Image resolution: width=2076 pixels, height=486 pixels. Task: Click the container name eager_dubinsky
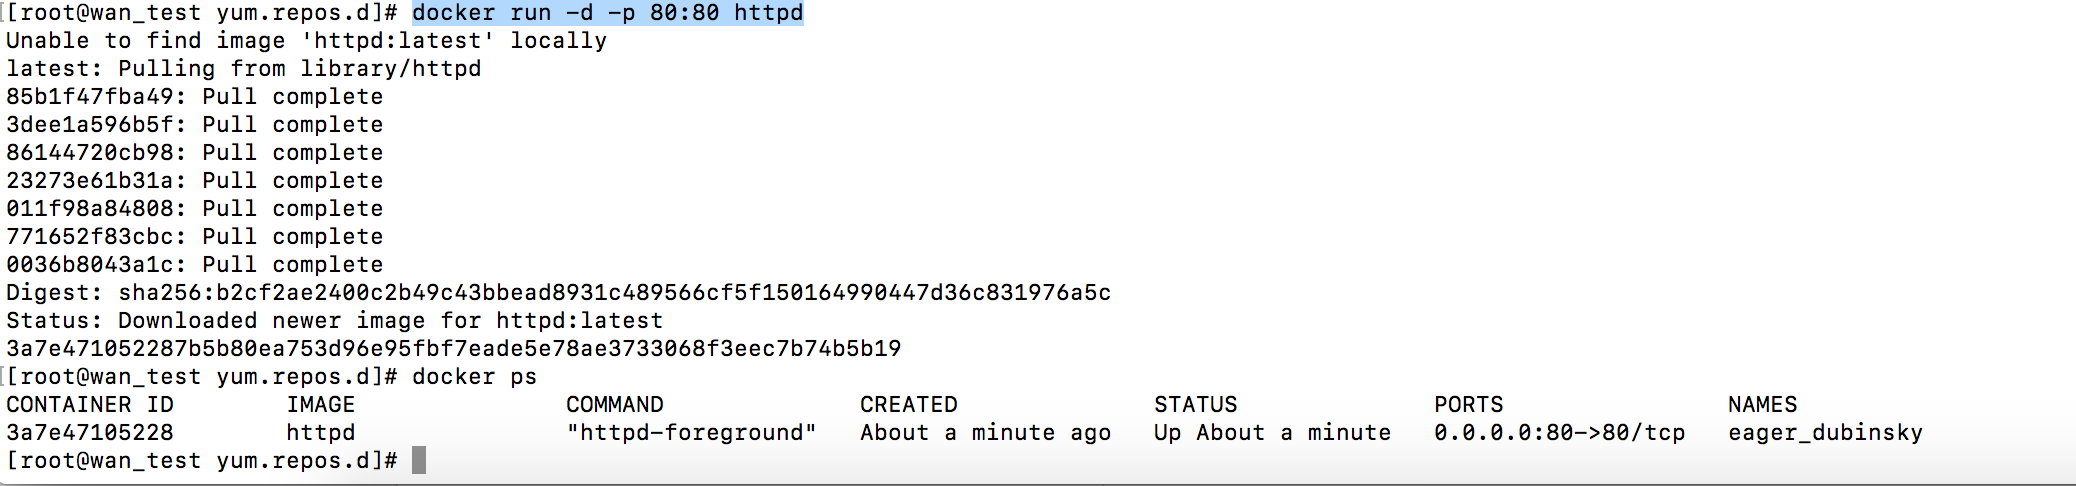pyautogui.click(x=1825, y=433)
